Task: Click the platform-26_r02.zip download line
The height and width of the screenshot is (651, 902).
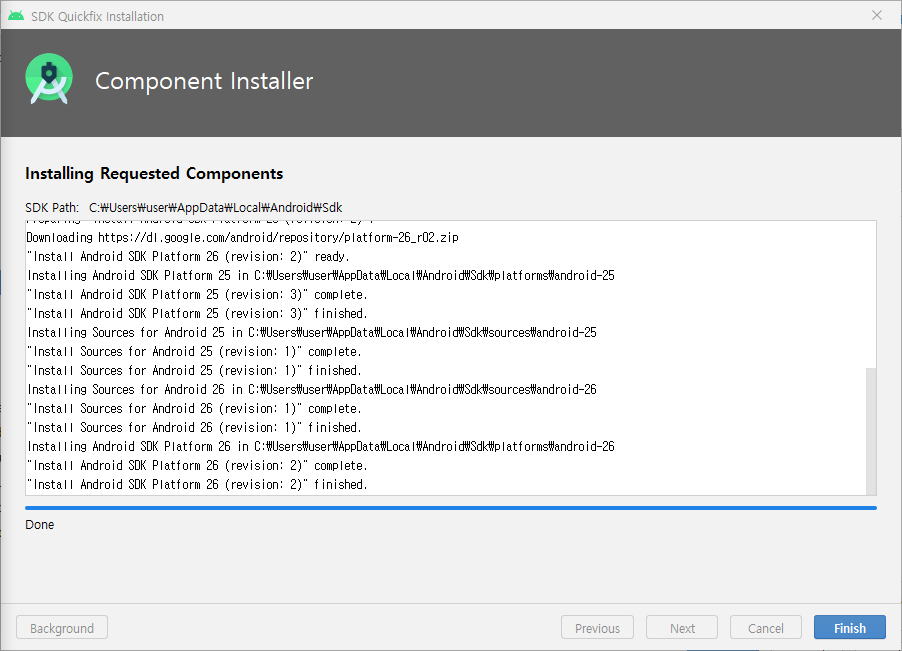Action: (x=242, y=238)
